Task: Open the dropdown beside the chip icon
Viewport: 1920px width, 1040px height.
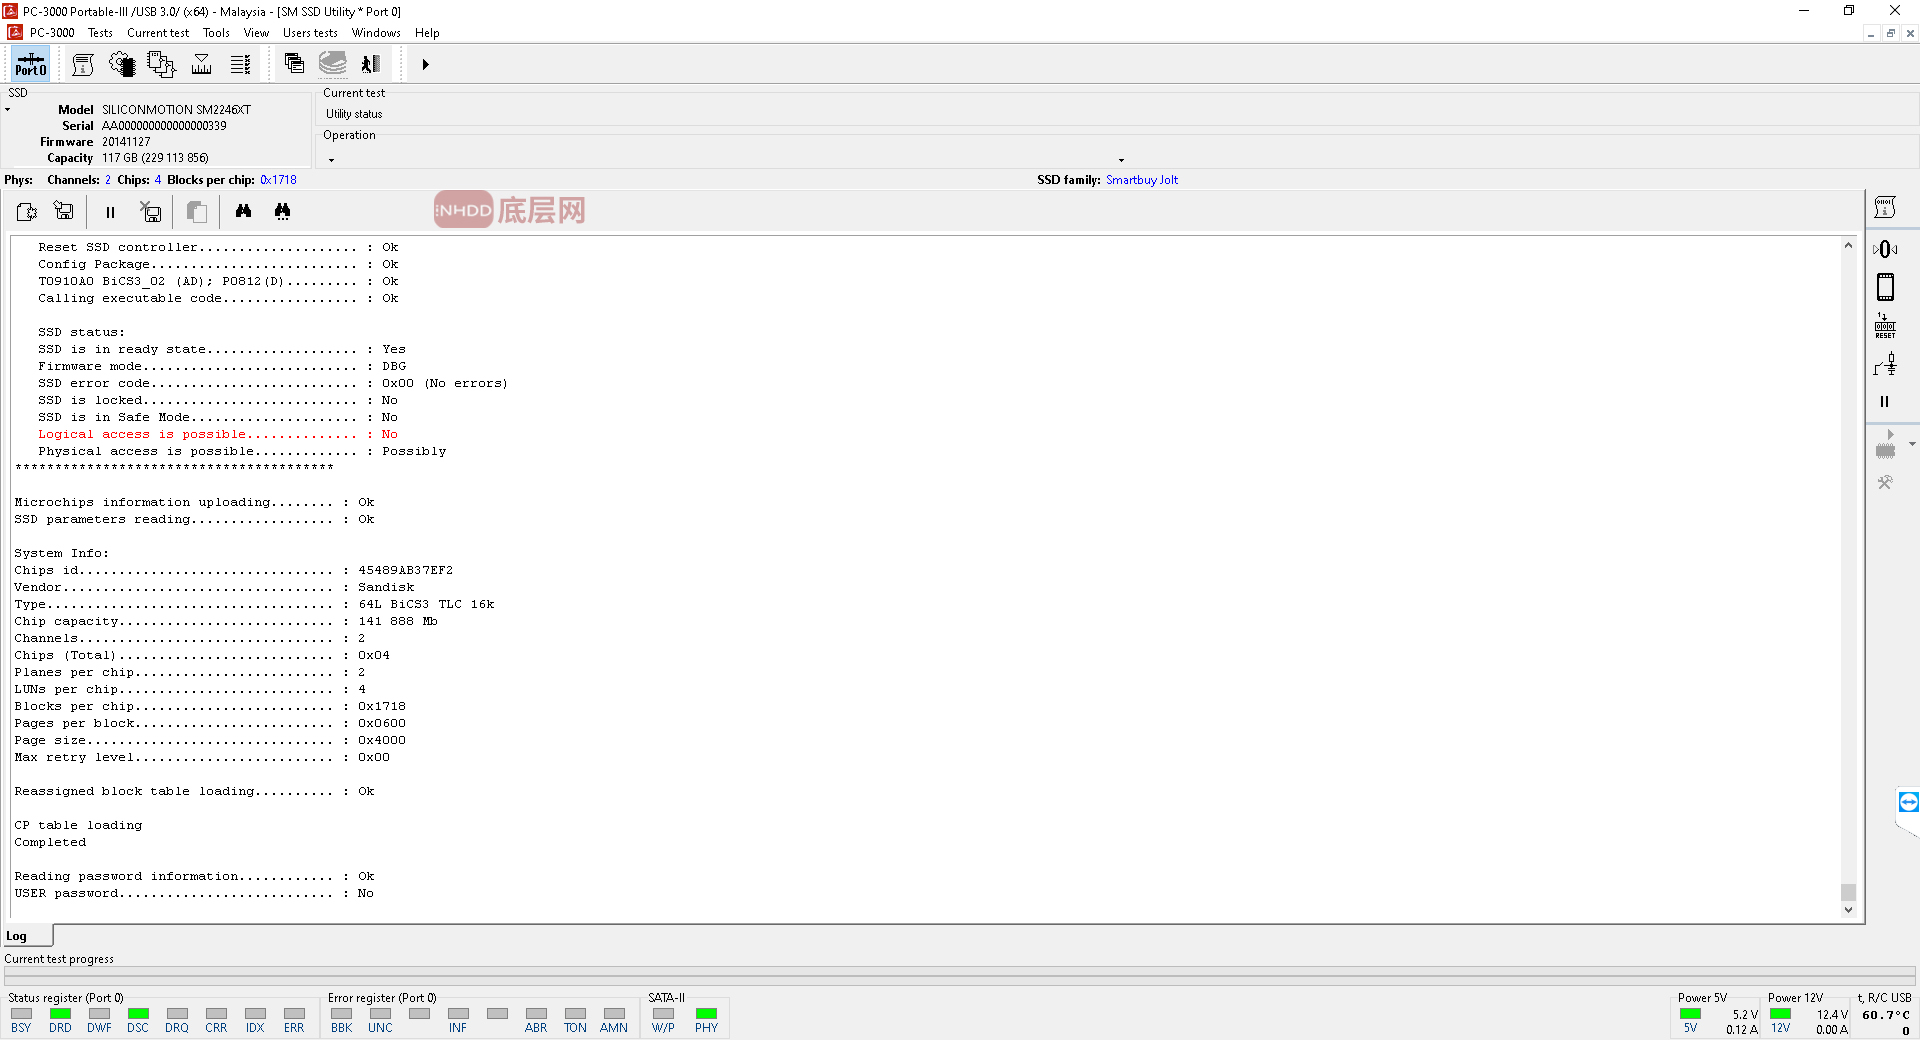Action: [x=1912, y=444]
